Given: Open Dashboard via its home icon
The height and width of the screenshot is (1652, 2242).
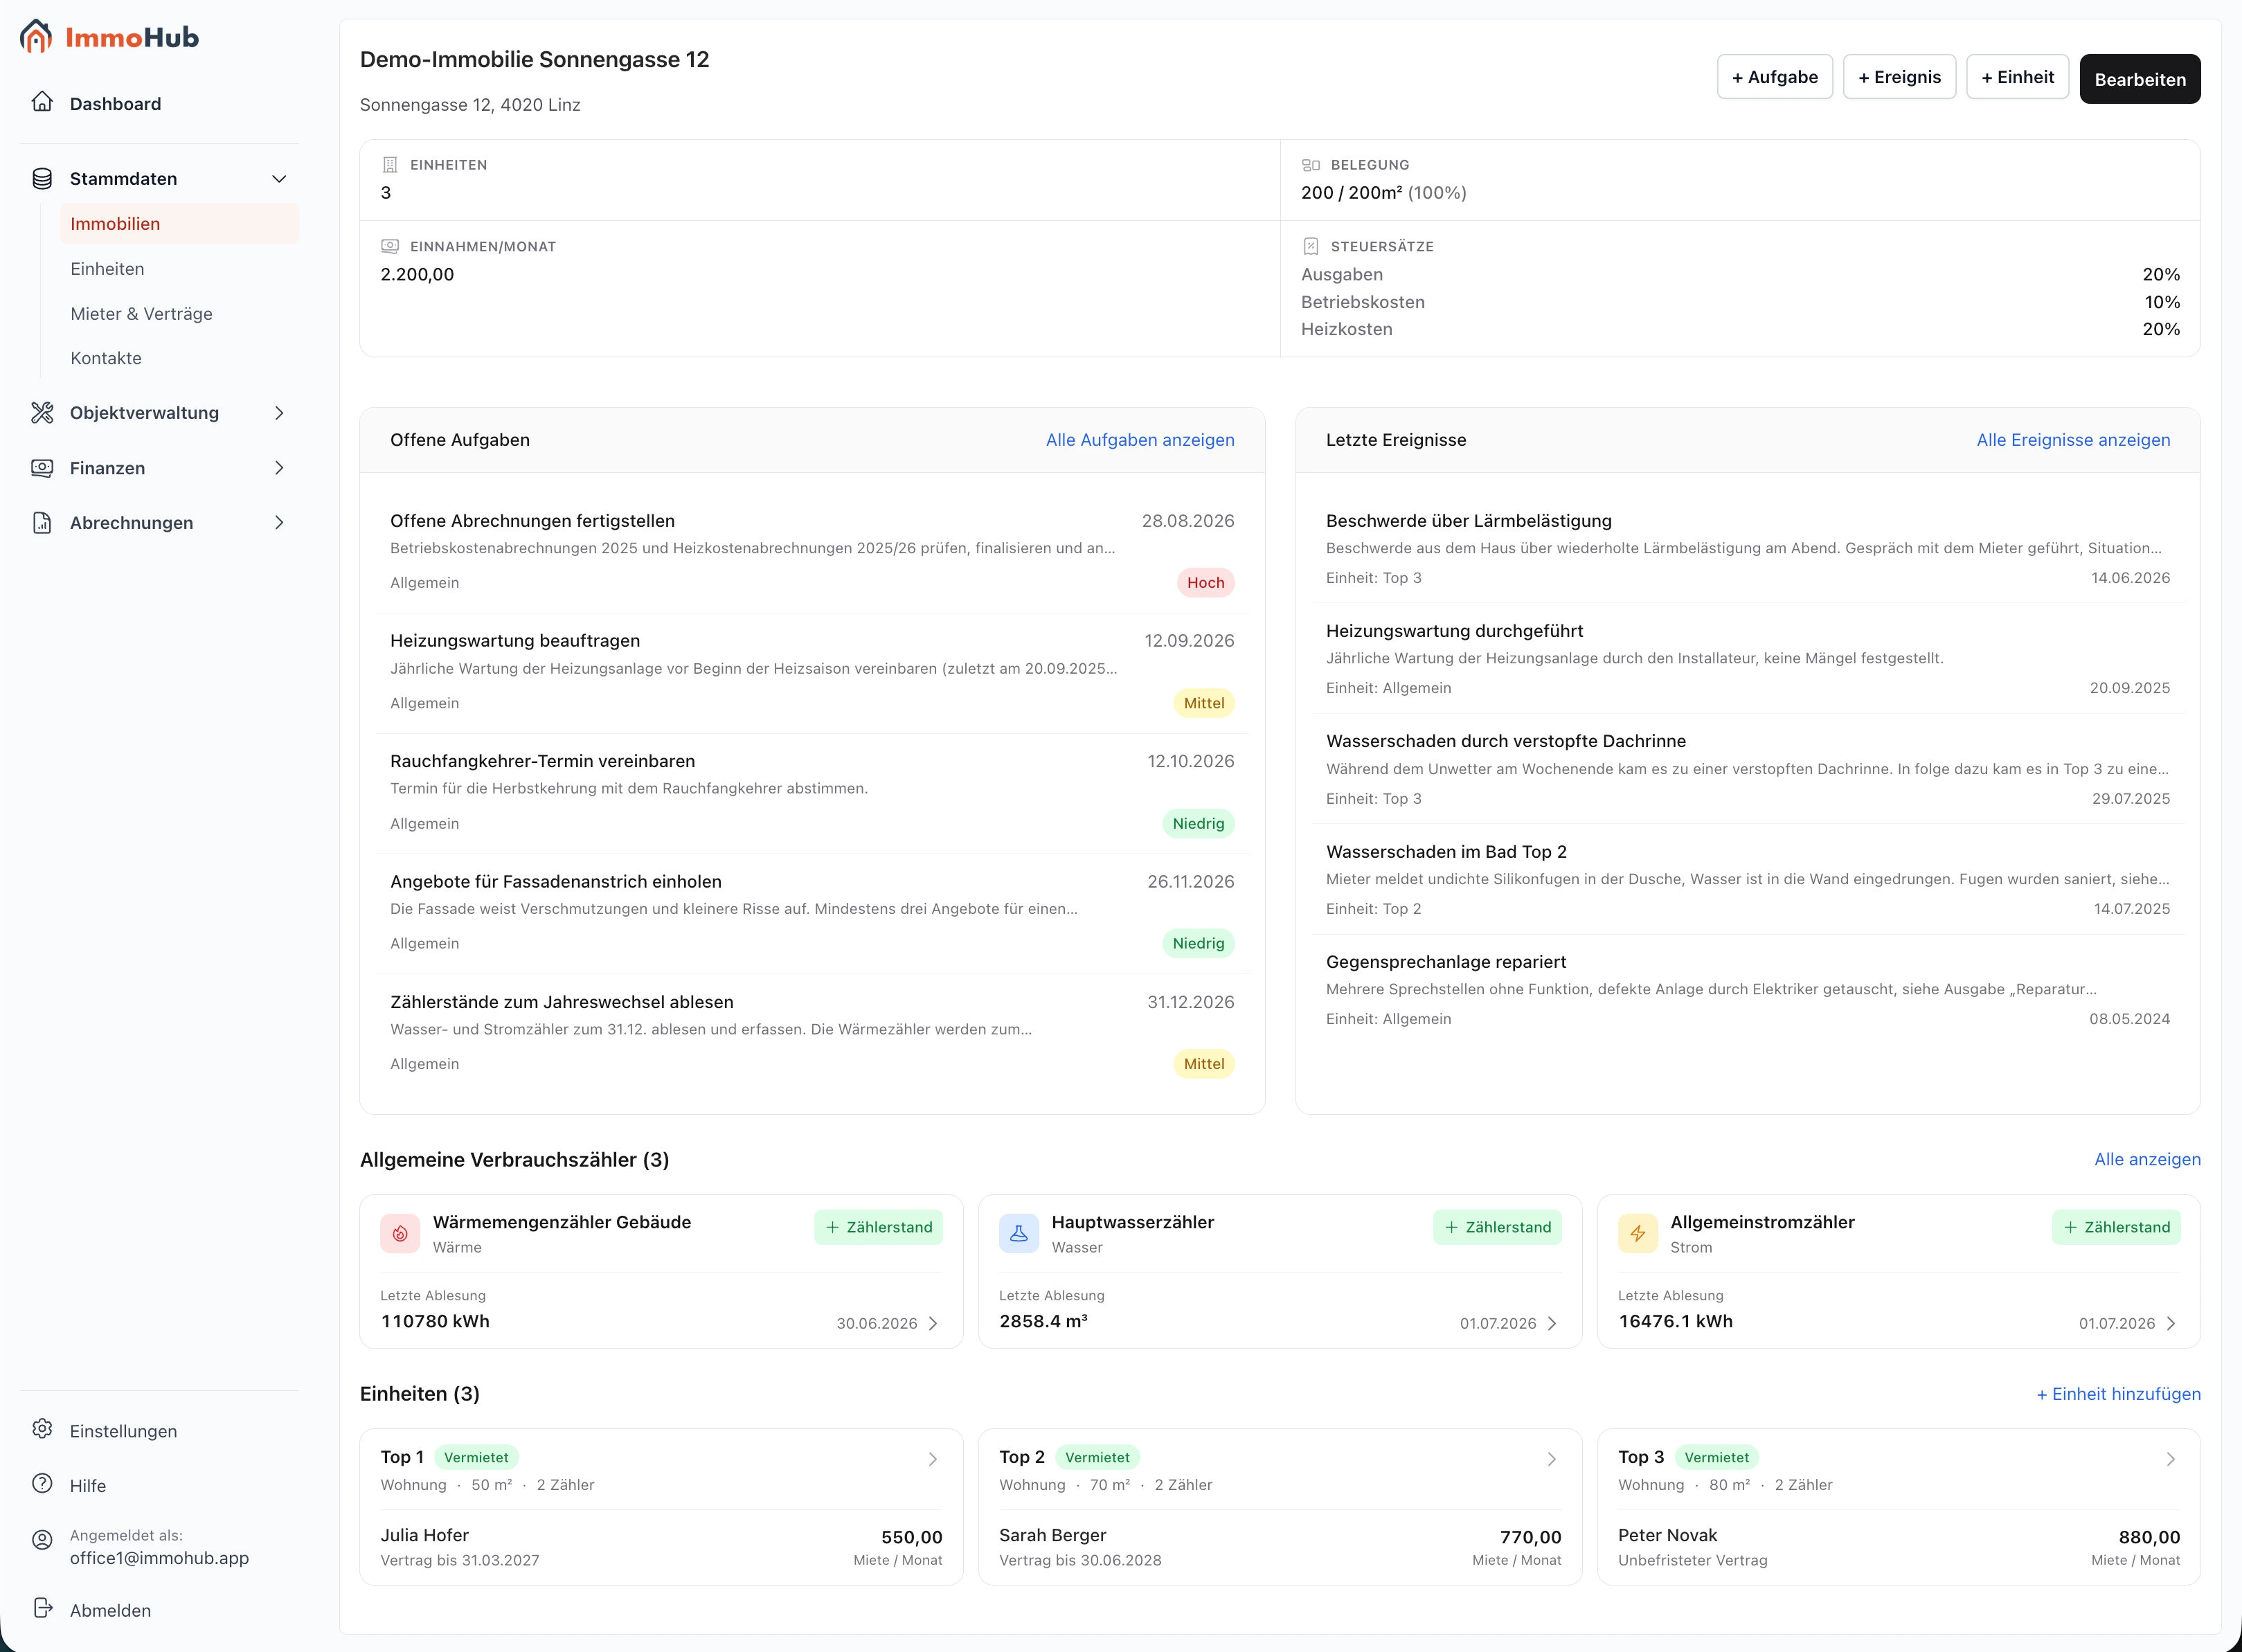Looking at the screenshot, I should [x=42, y=102].
